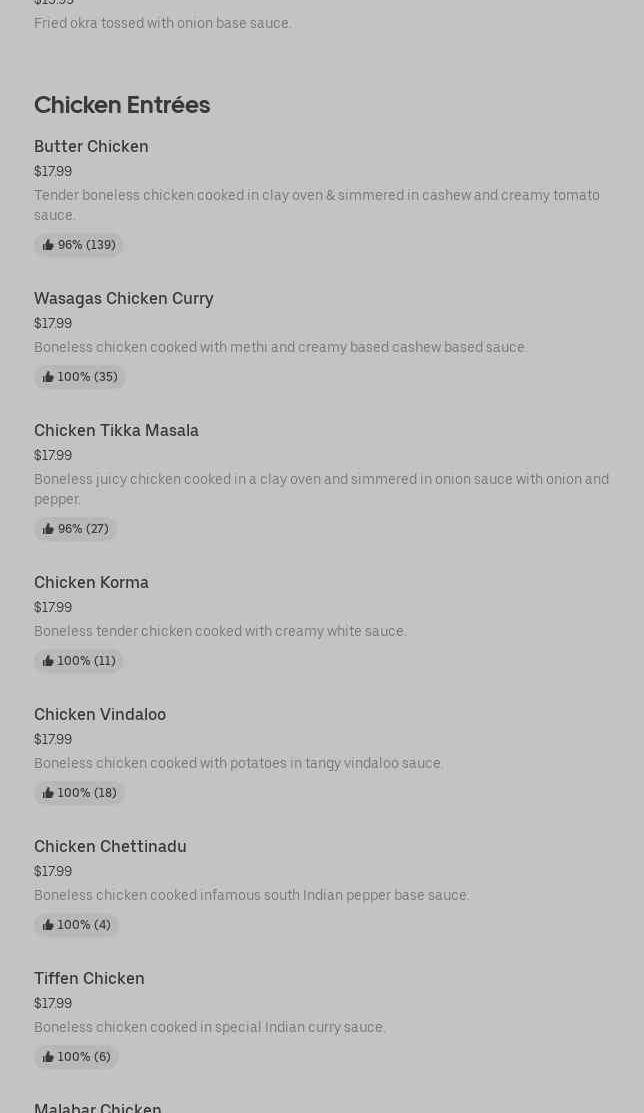Viewport: 644px width, 1113px height.
Task: Click thumbs-up icon under Butter Chicken
Action: point(48,245)
